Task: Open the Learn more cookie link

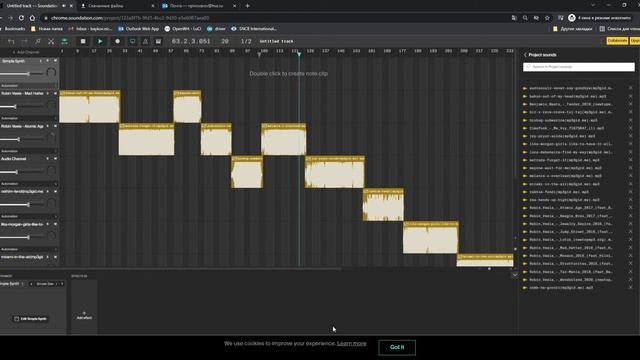Action: coord(351,344)
